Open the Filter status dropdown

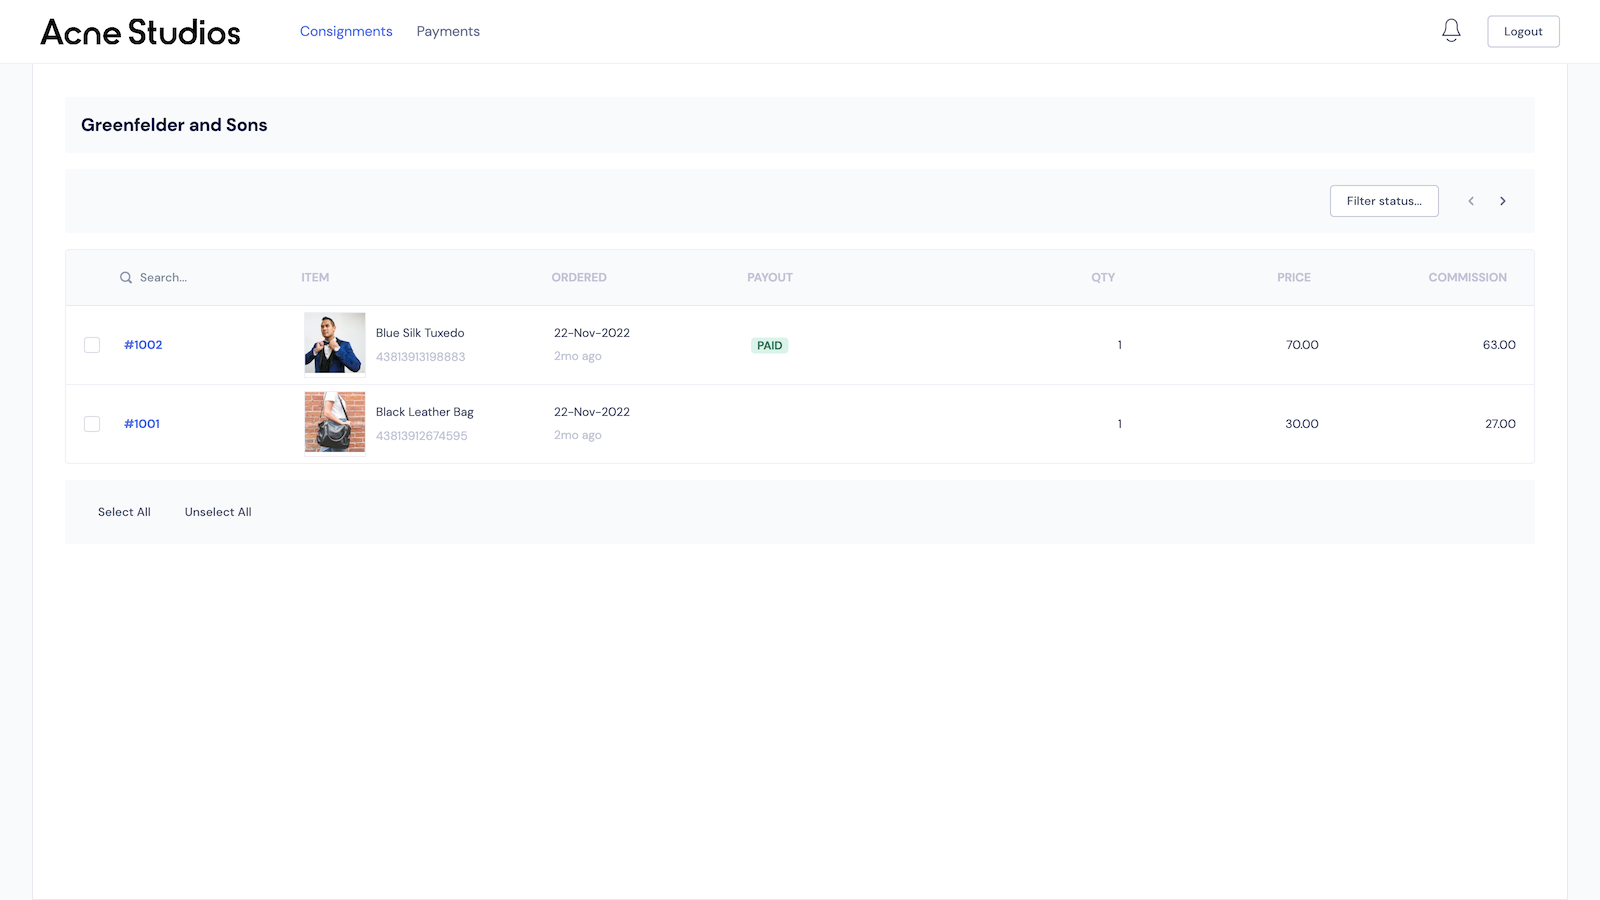coord(1384,201)
